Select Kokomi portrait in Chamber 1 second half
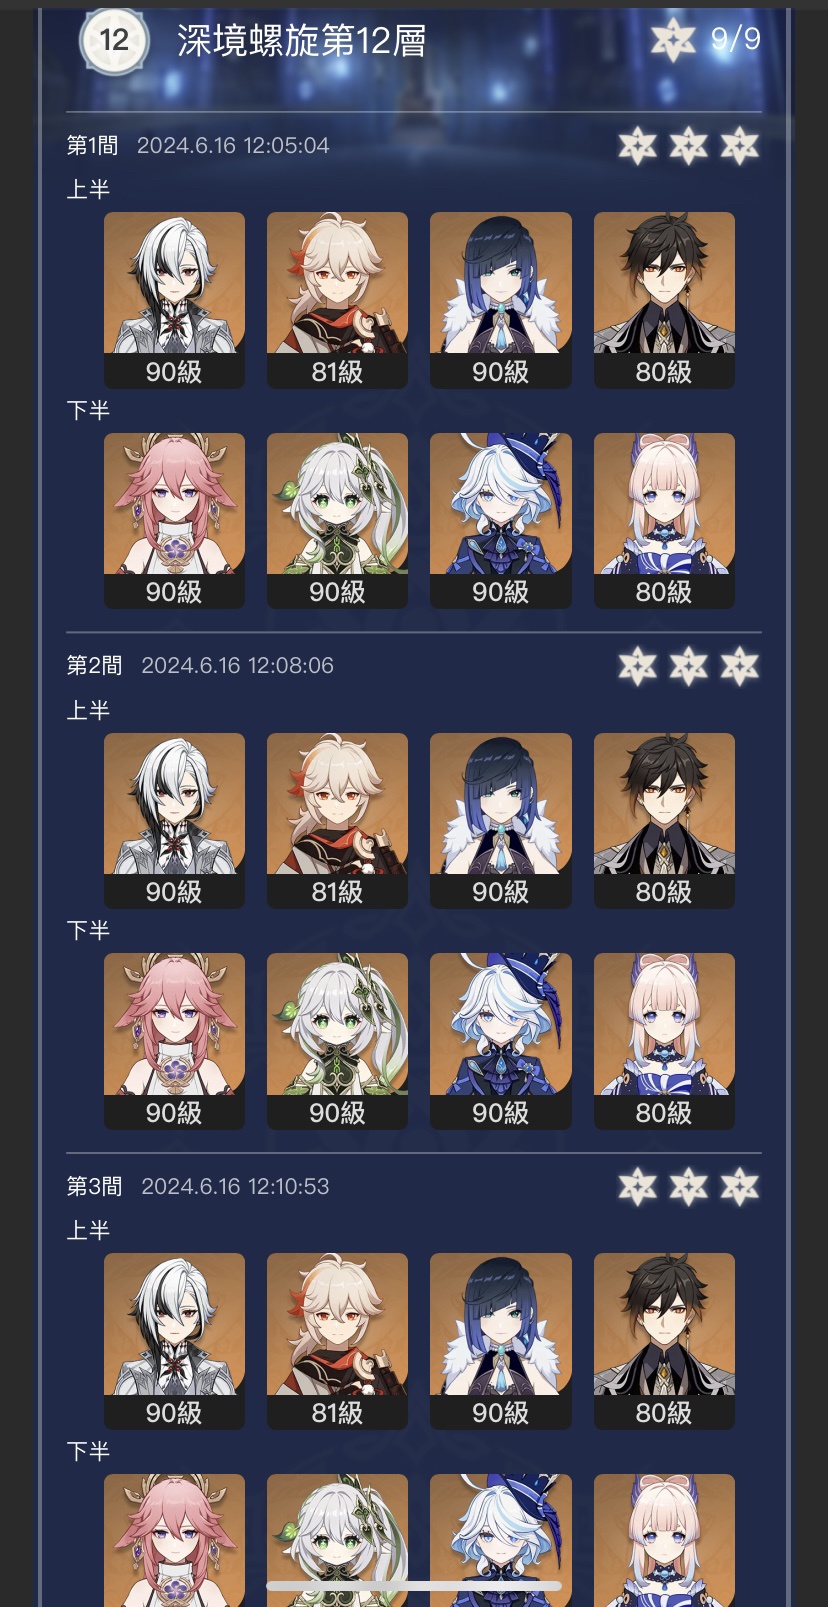The height and width of the screenshot is (1607, 828). tap(664, 520)
